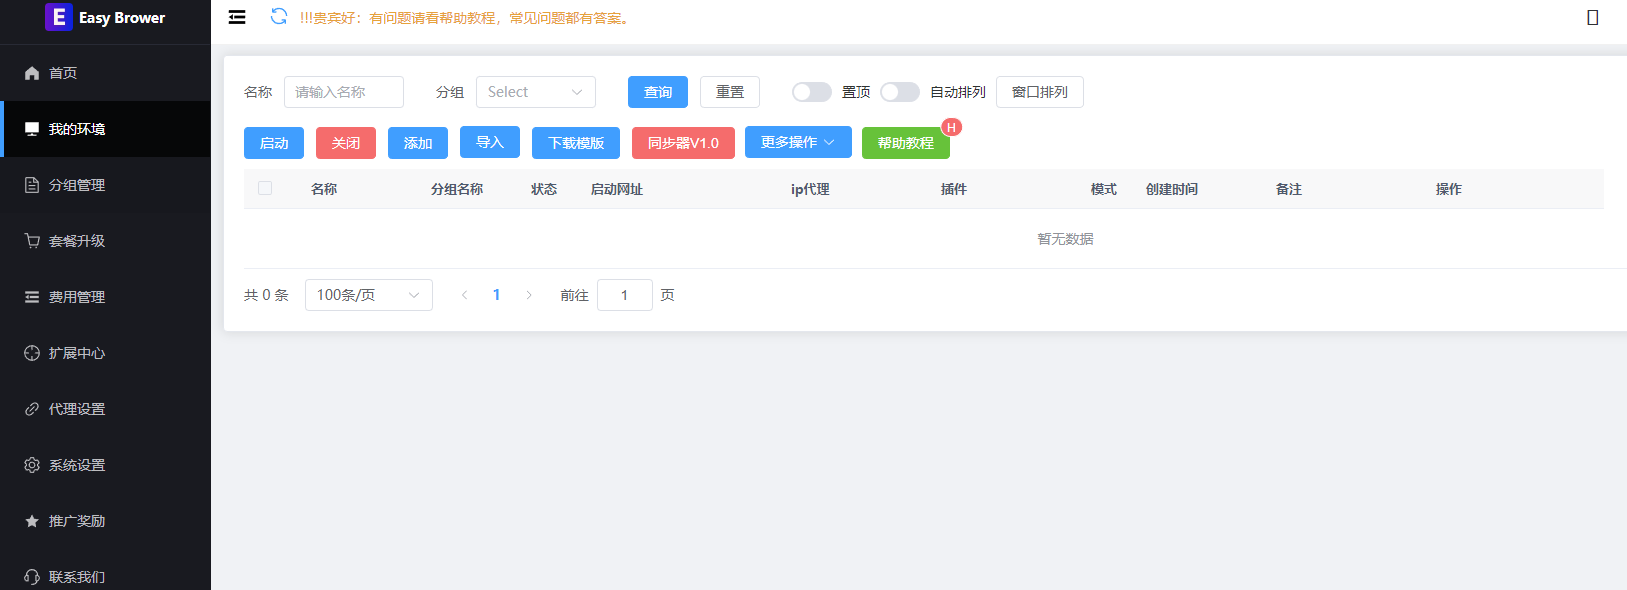The height and width of the screenshot is (590, 1627).
Task: Open 套餐升级 via the shopping cart icon
Action: click(32, 241)
